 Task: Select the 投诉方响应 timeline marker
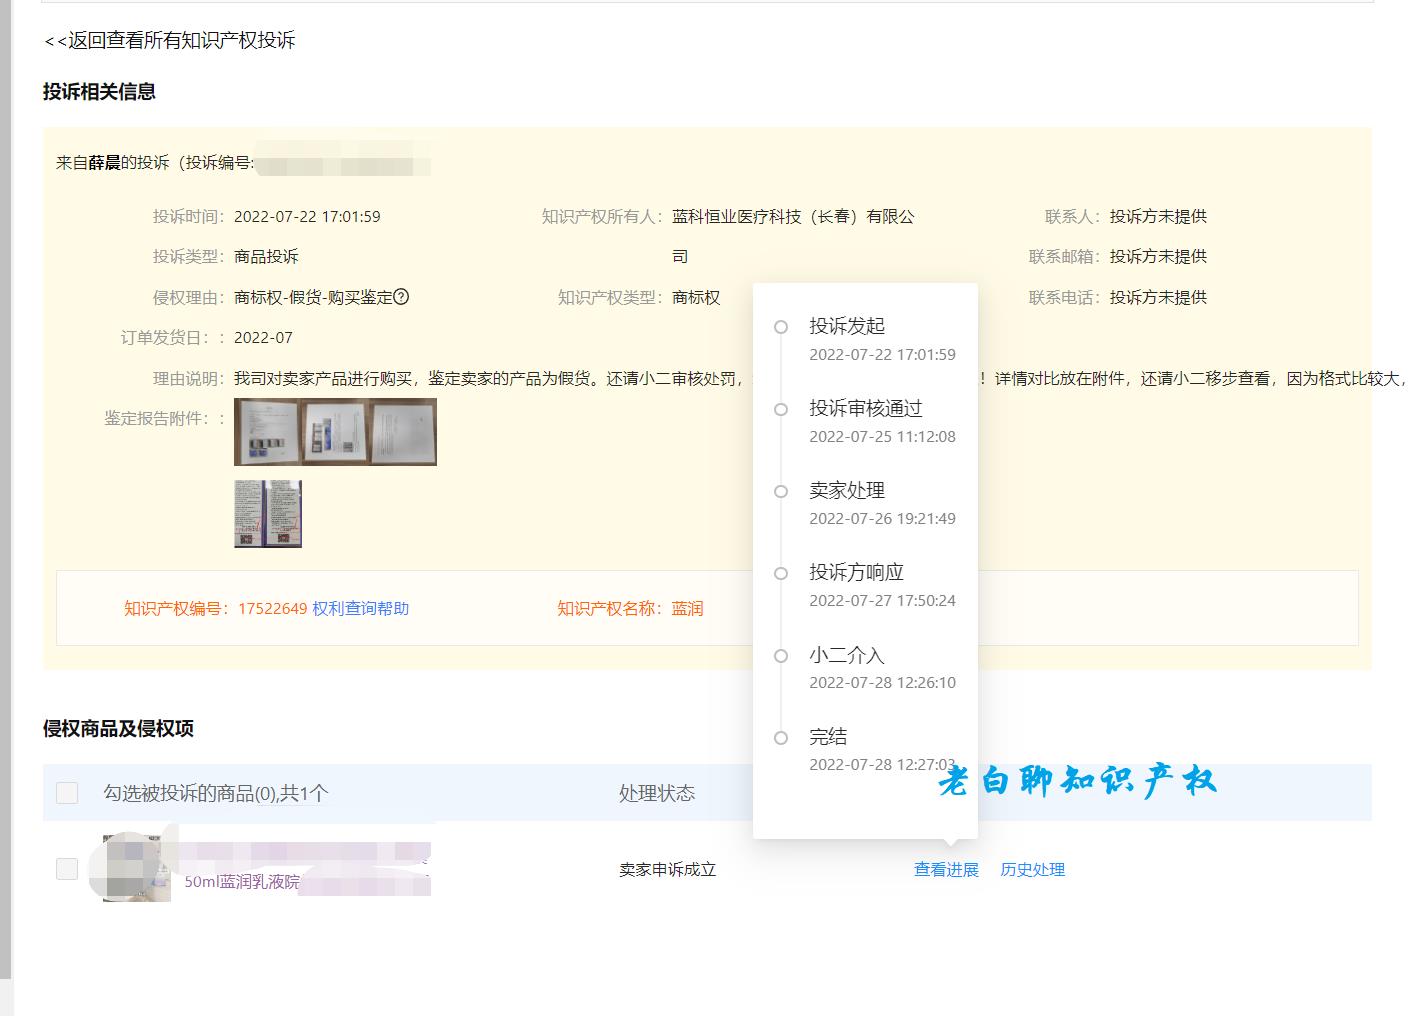tap(781, 573)
